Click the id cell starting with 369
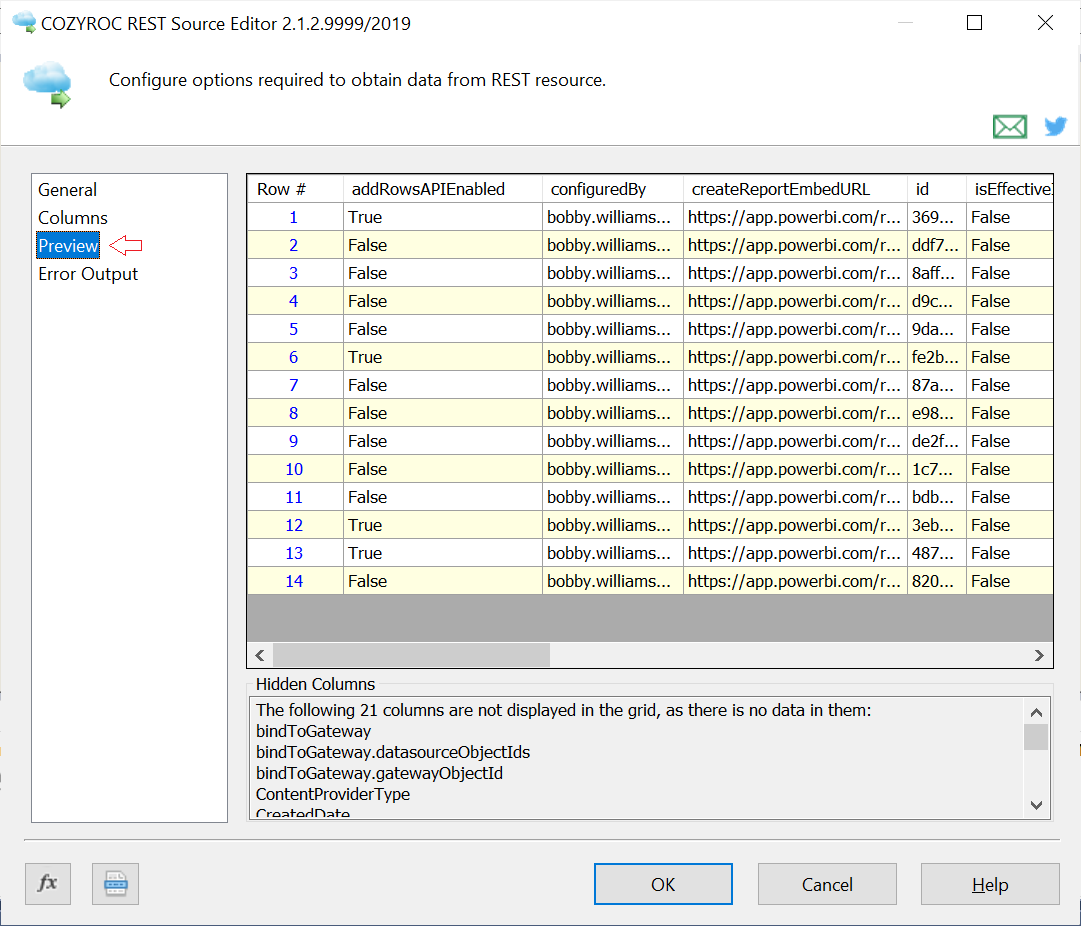 tap(936, 217)
